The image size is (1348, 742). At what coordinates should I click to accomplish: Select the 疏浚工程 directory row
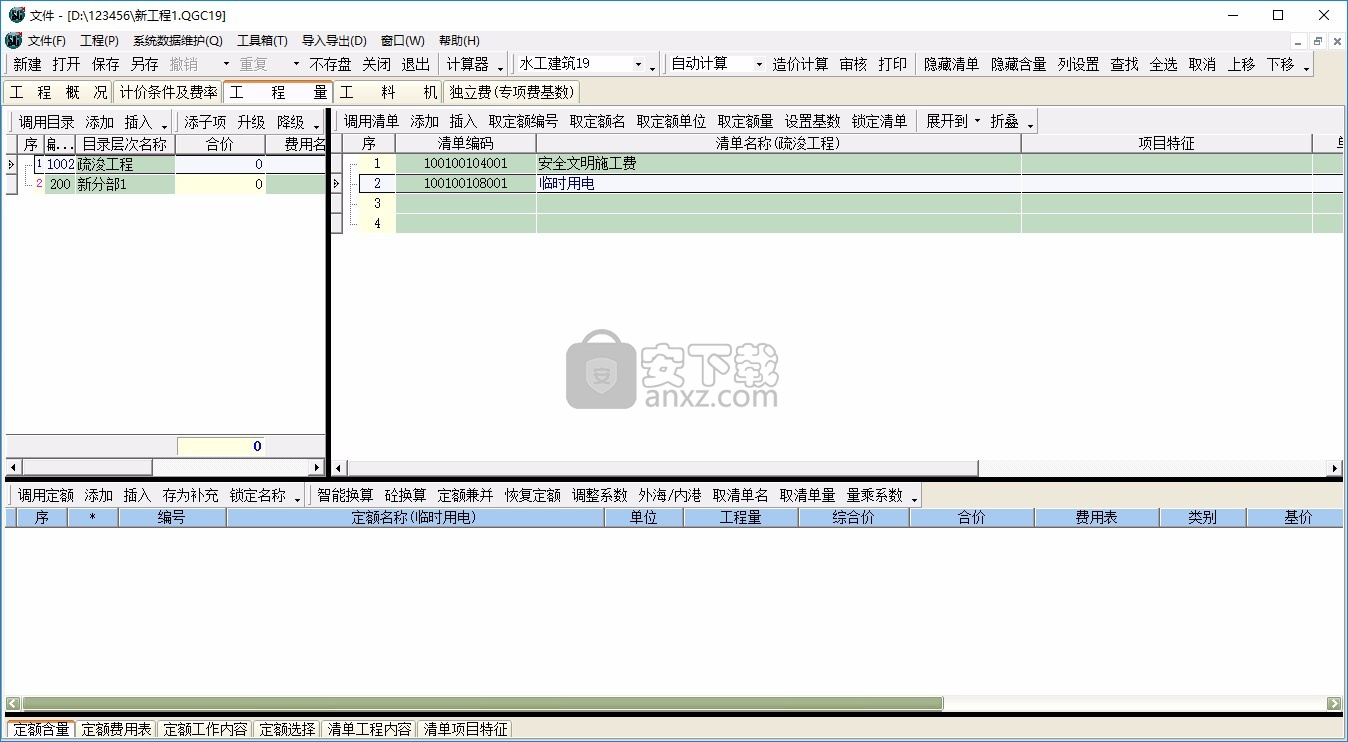(165, 164)
